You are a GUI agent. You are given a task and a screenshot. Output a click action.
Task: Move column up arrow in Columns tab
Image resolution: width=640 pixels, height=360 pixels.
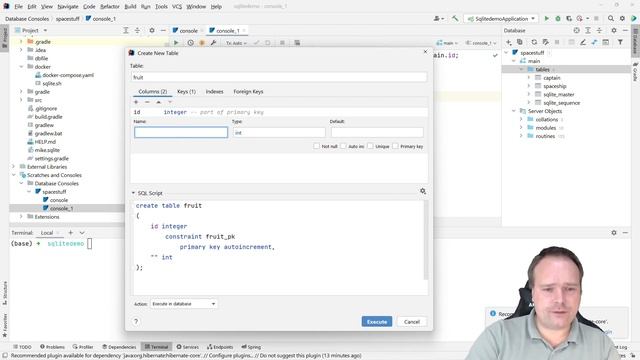pos(158,102)
